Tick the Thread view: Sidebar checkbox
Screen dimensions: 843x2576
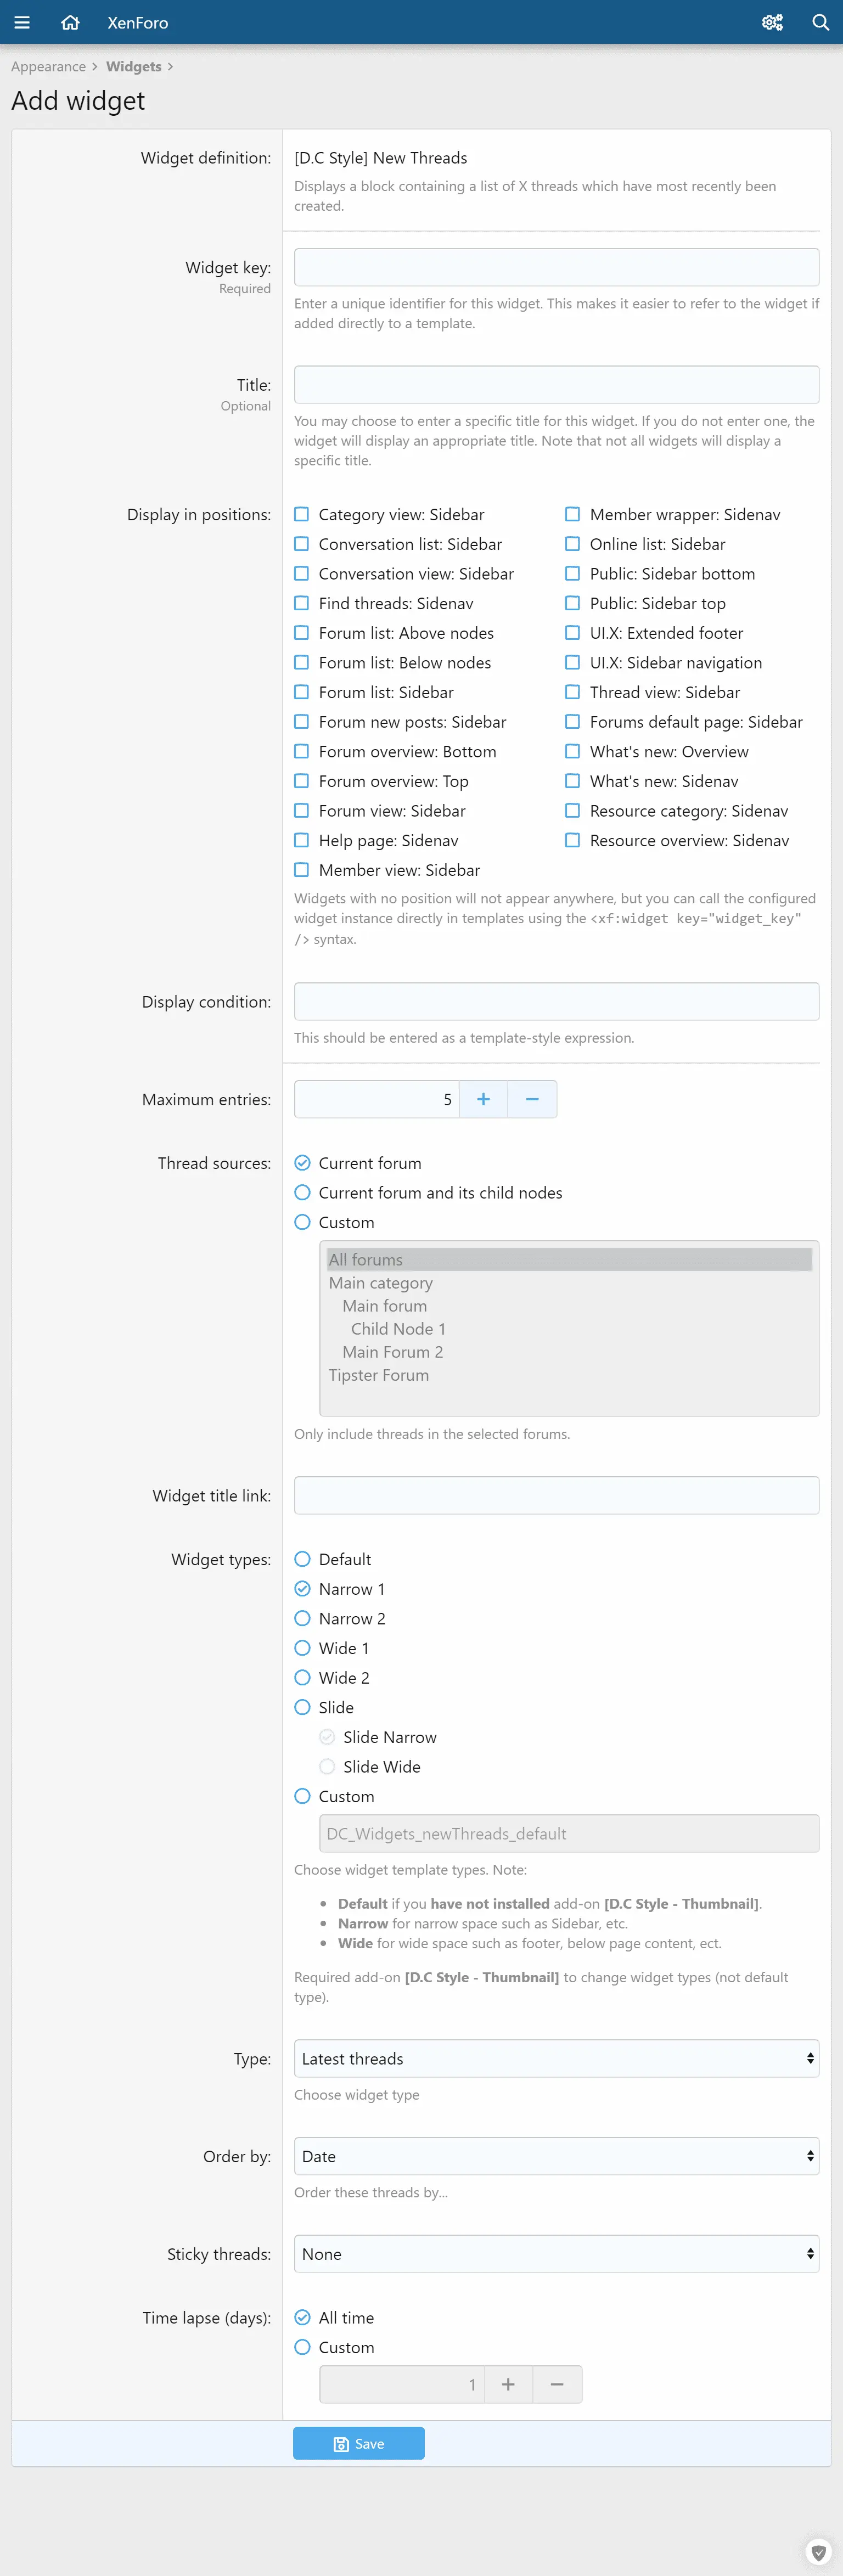click(x=573, y=692)
